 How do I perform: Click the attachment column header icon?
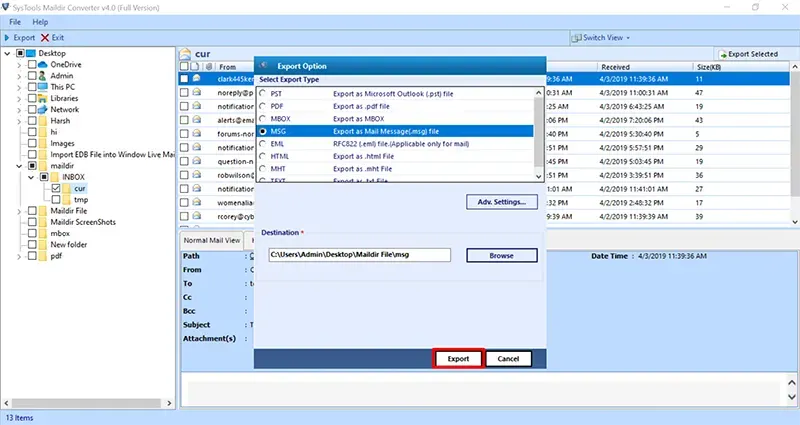pyautogui.click(x=209, y=66)
